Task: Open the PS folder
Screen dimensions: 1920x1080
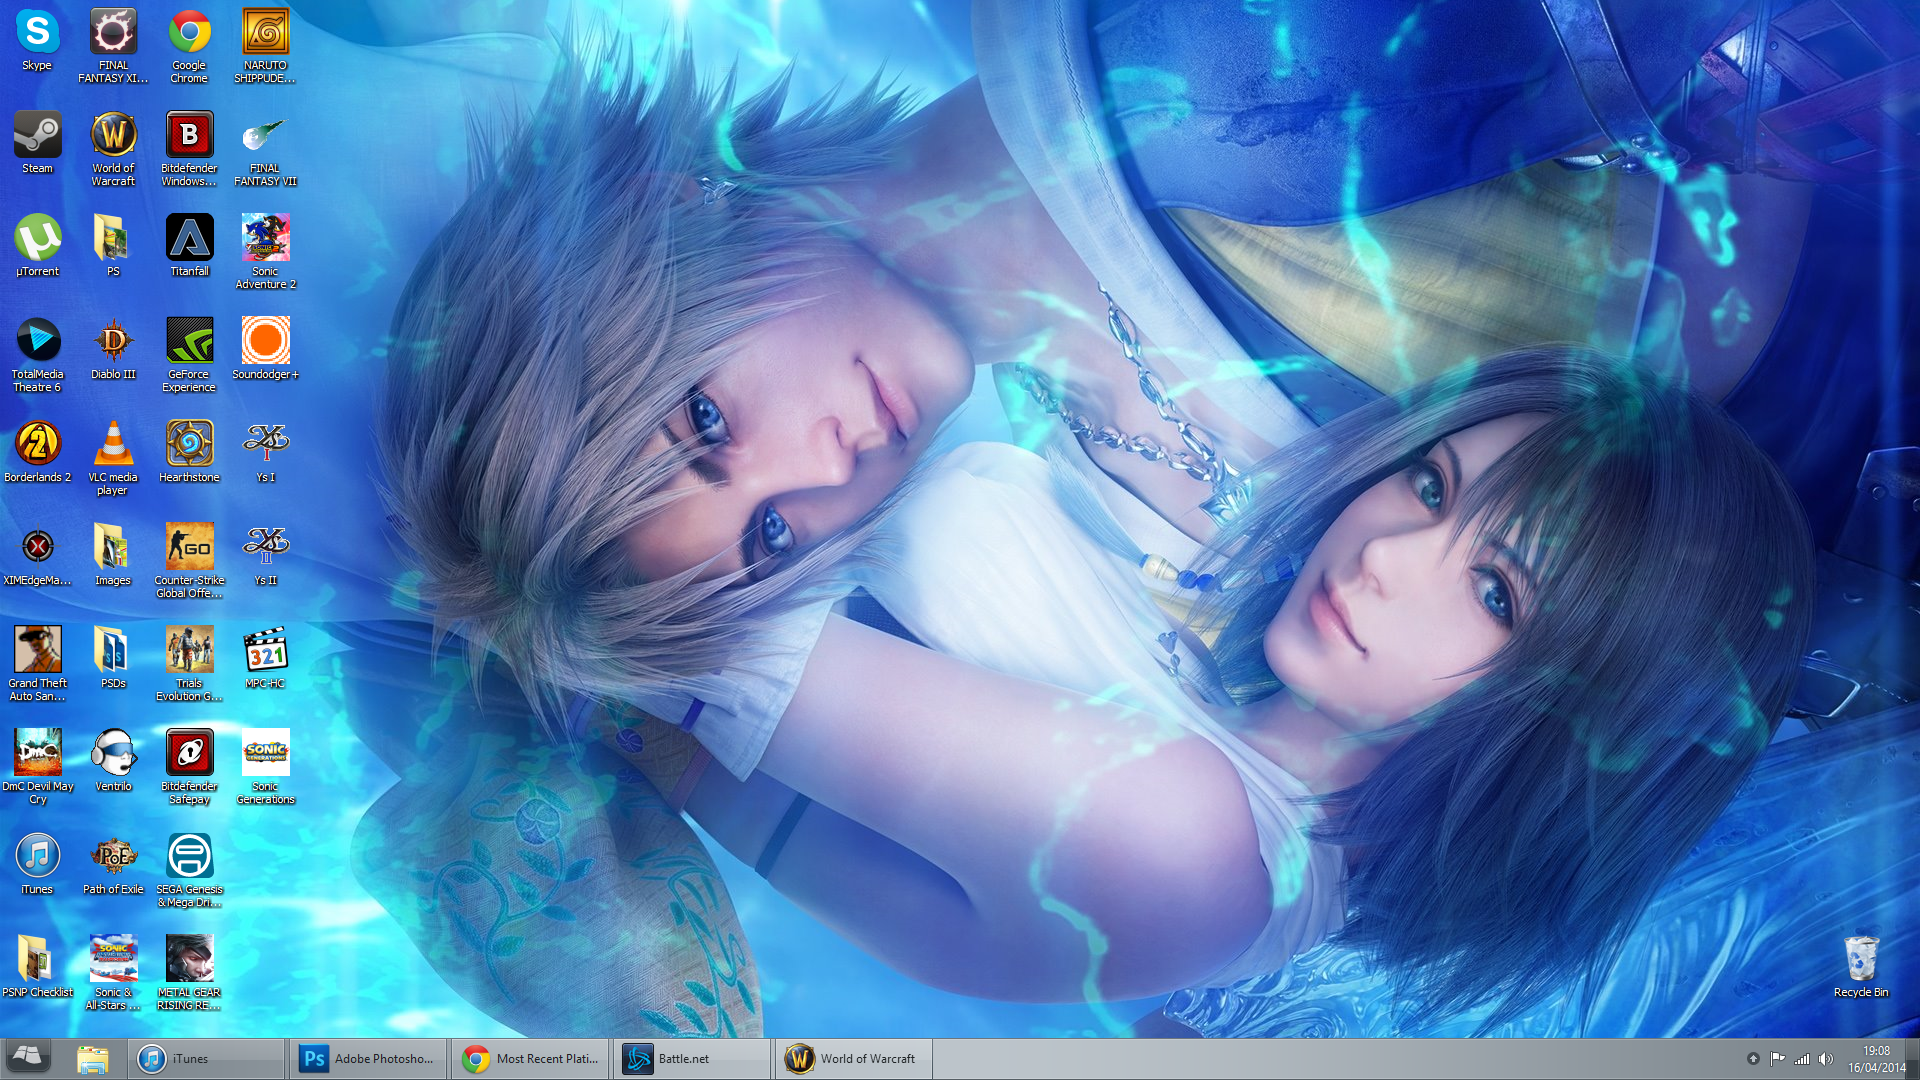Action: point(113,246)
